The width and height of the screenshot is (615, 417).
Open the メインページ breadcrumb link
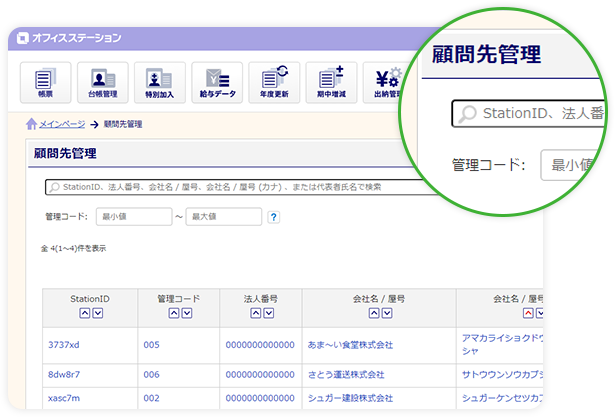[x=62, y=124]
